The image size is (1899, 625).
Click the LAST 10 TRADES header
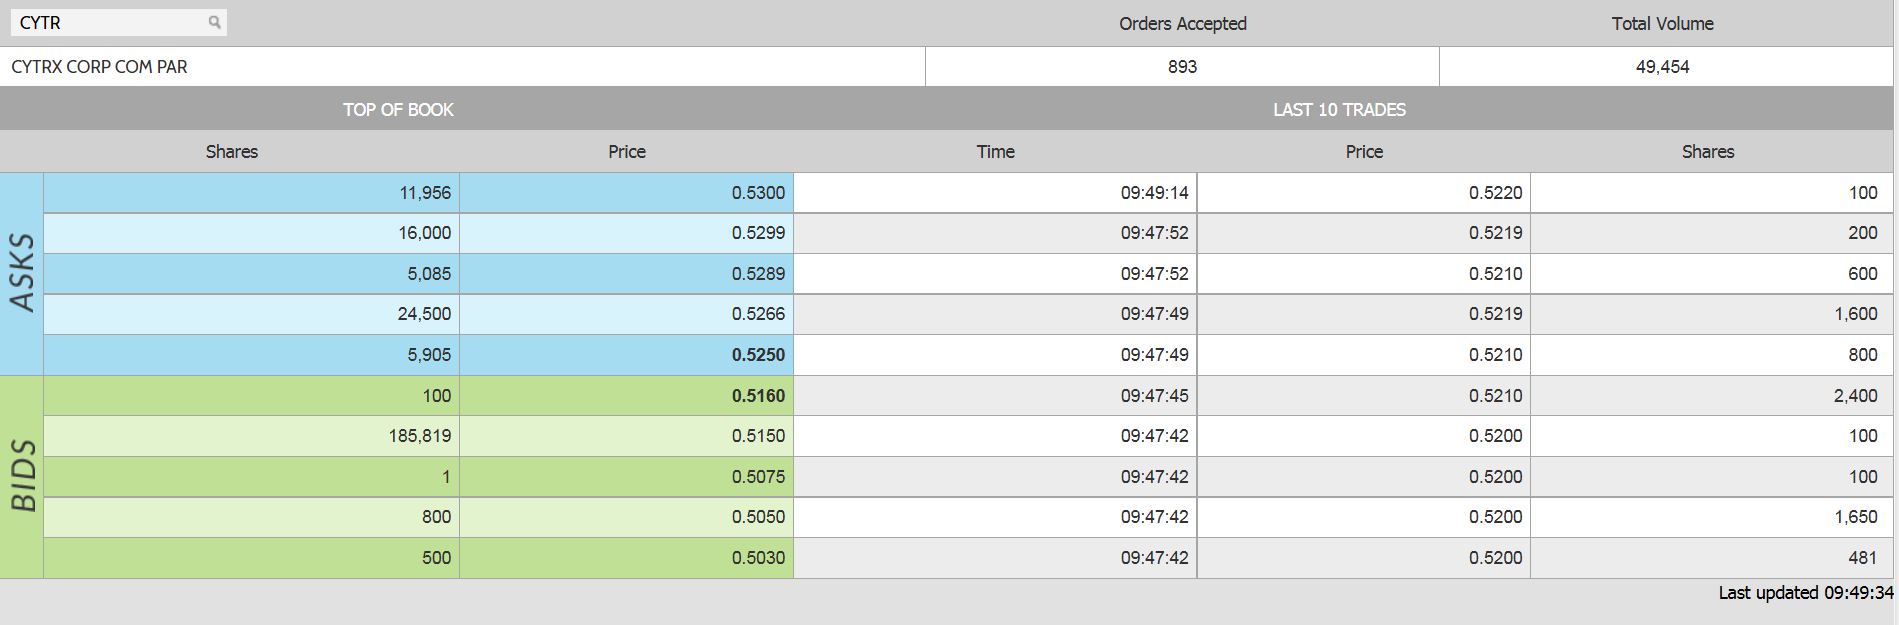[x=1339, y=110]
